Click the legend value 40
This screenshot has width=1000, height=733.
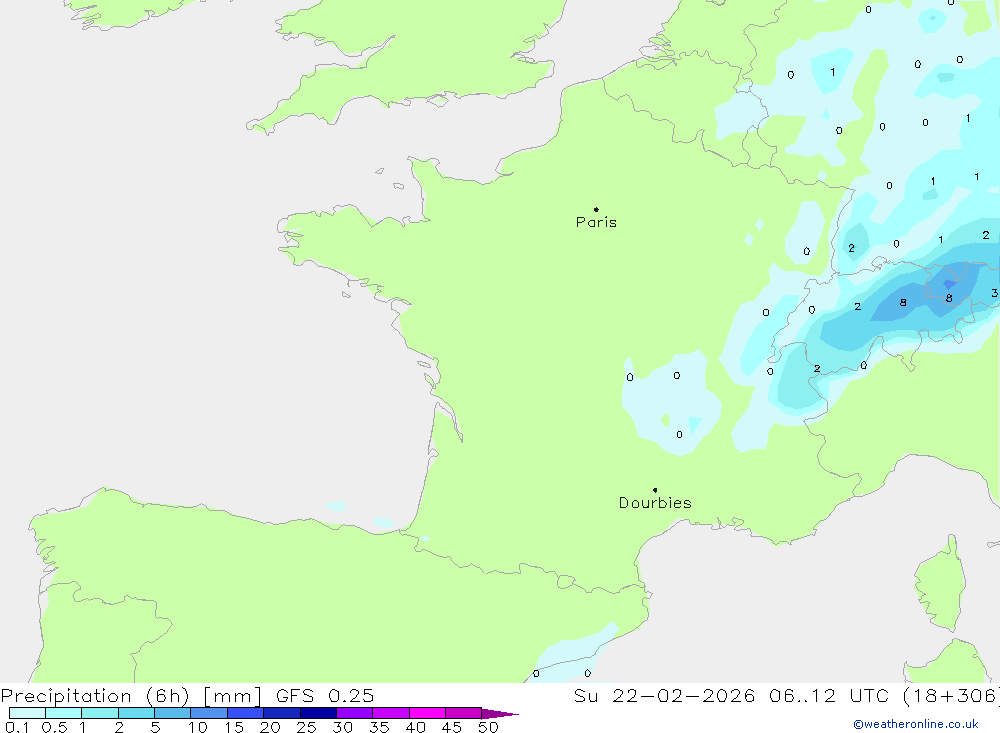click(416, 727)
